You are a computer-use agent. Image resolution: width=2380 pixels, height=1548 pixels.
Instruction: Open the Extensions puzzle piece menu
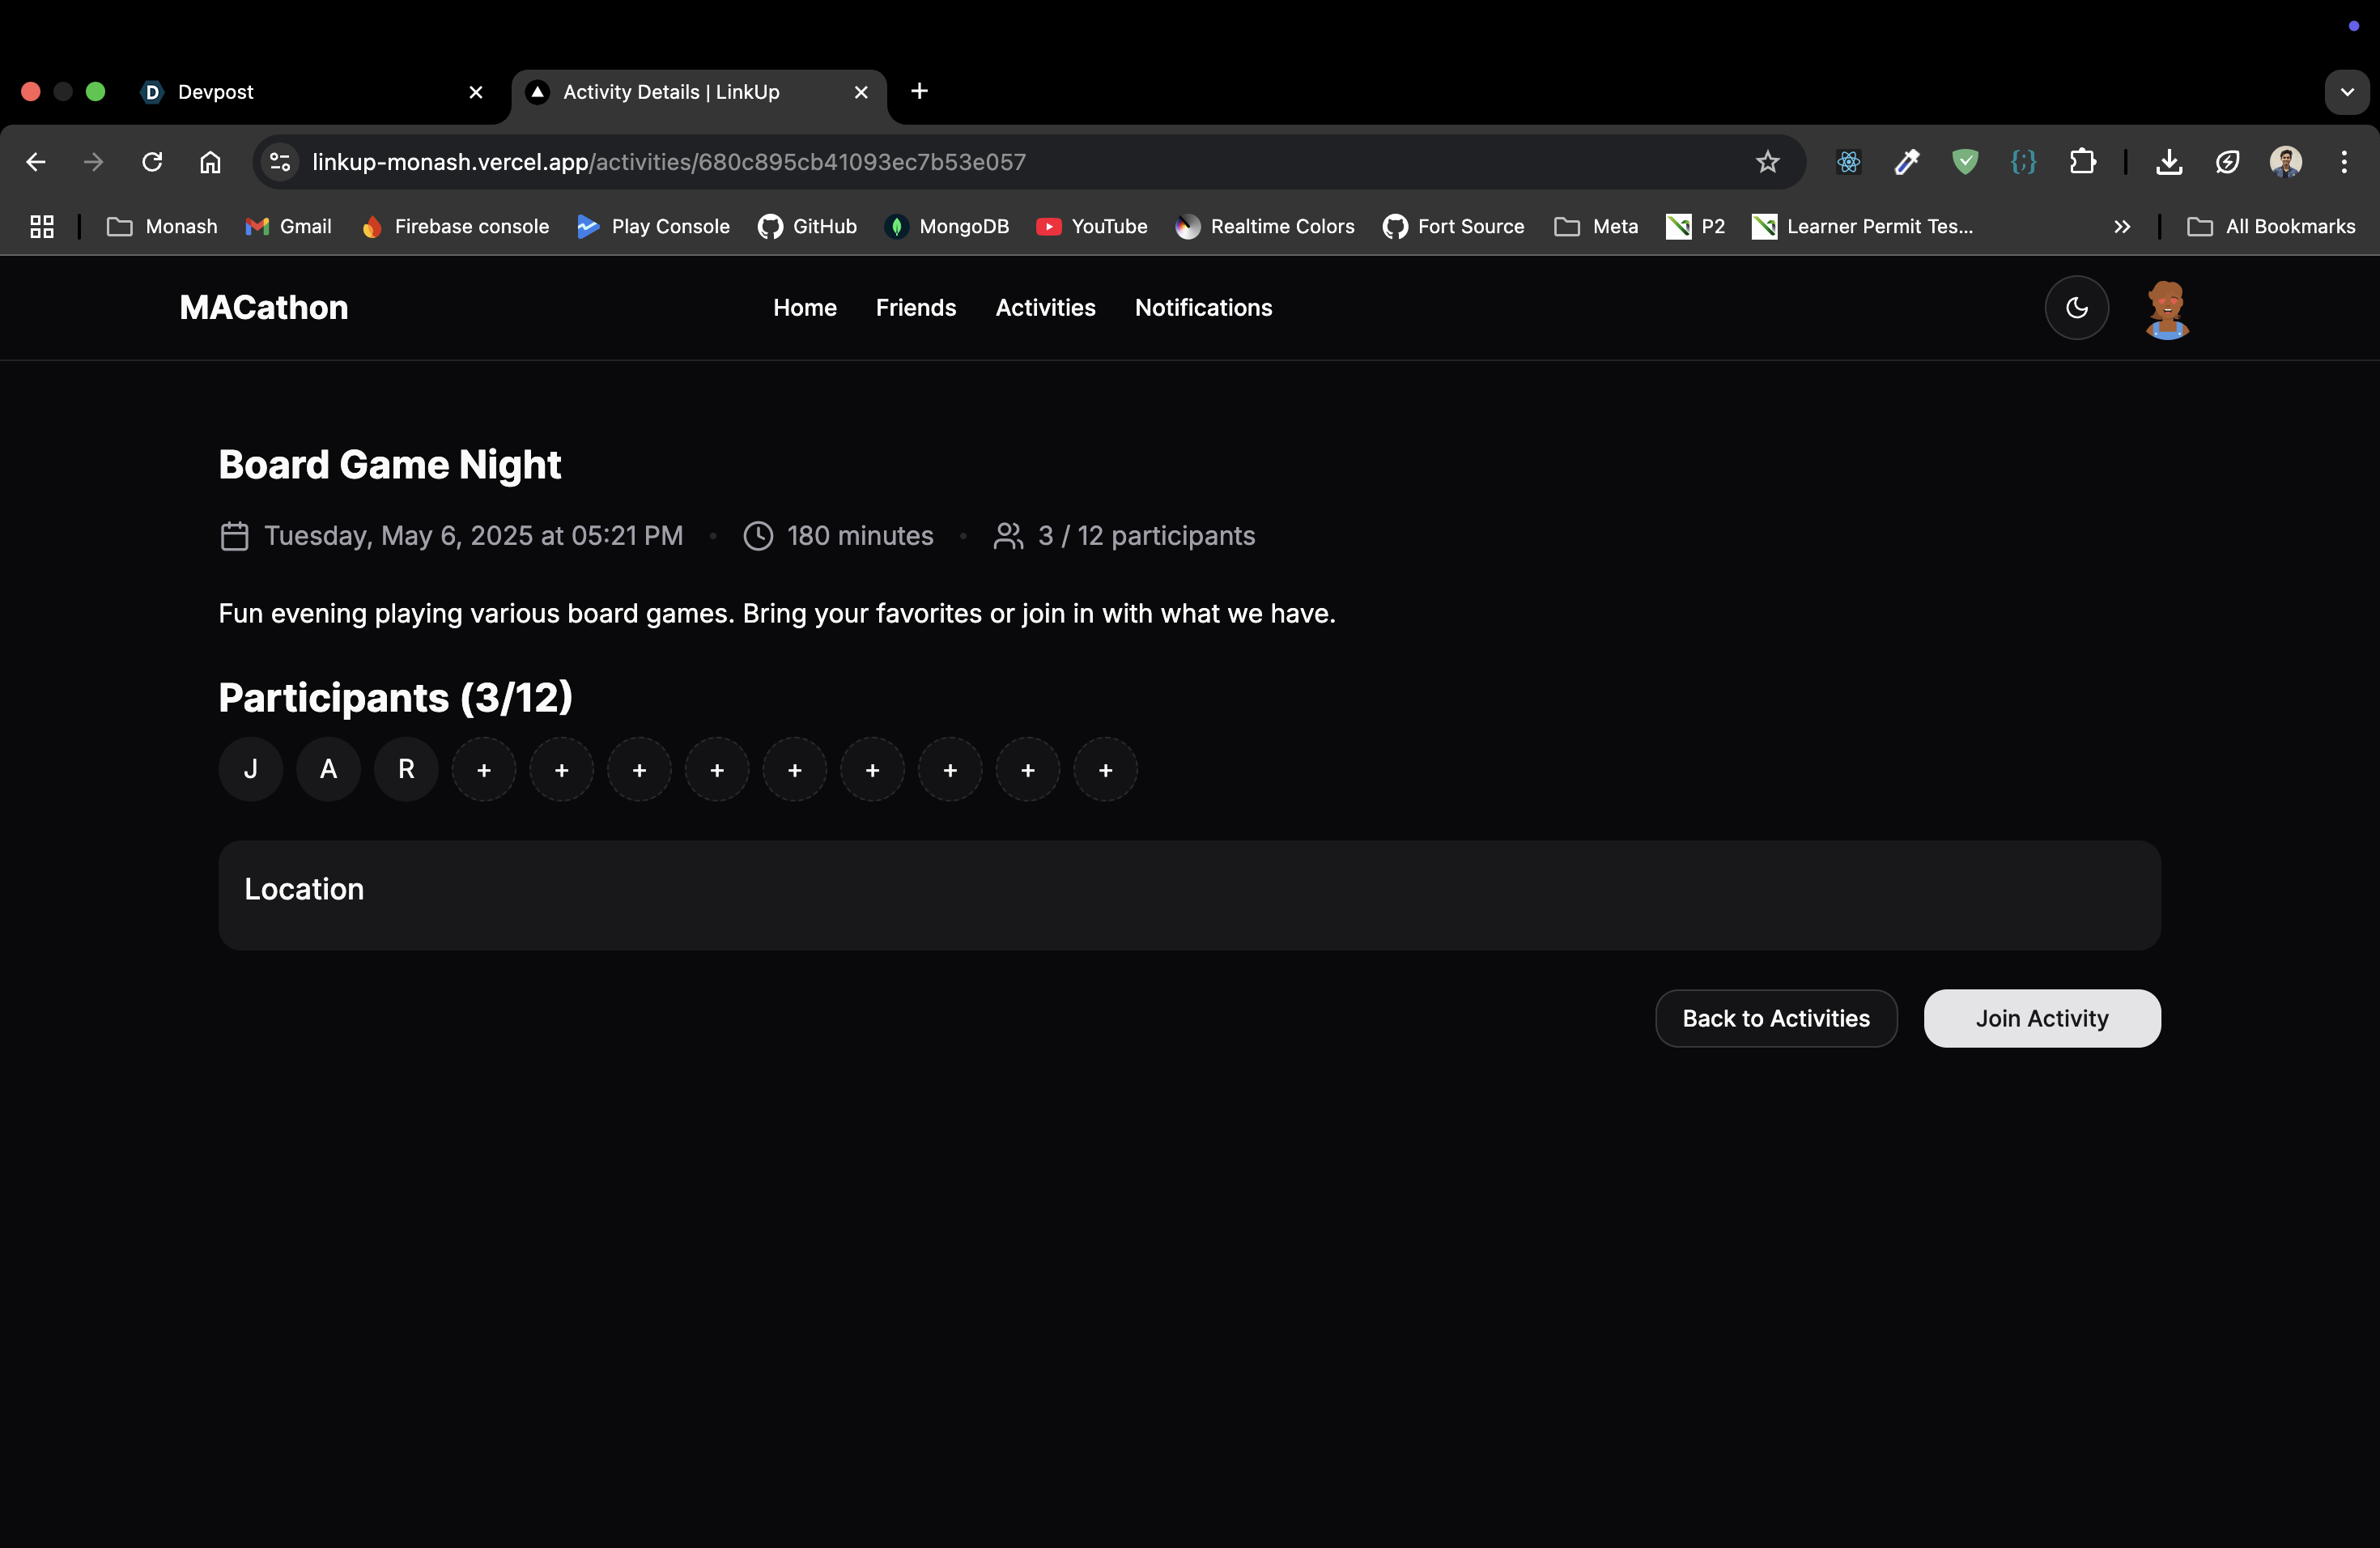(2082, 162)
